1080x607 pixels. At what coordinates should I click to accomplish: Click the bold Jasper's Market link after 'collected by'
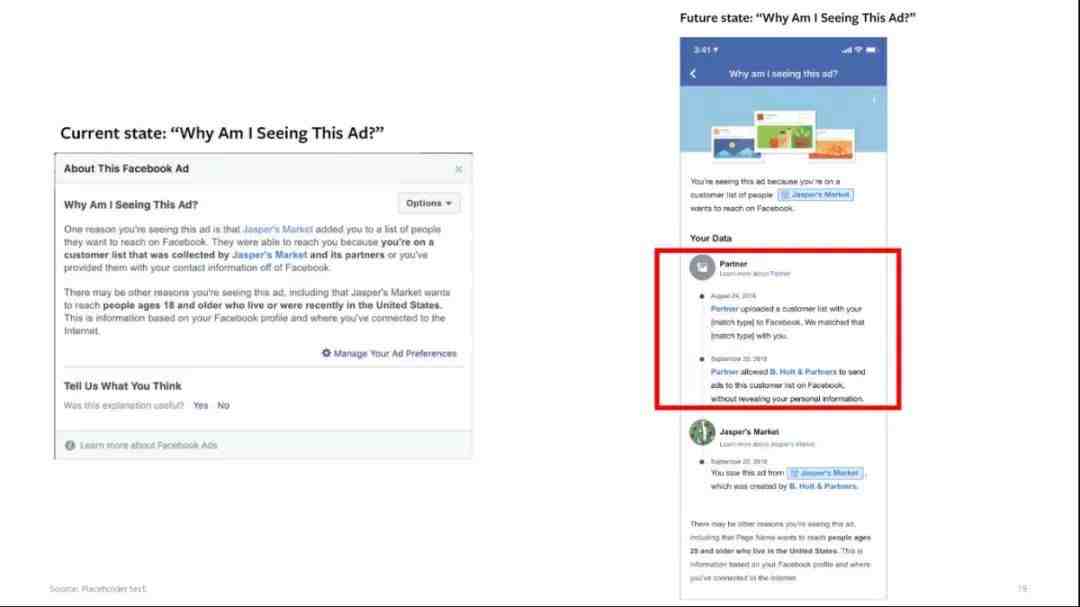(269, 255)
